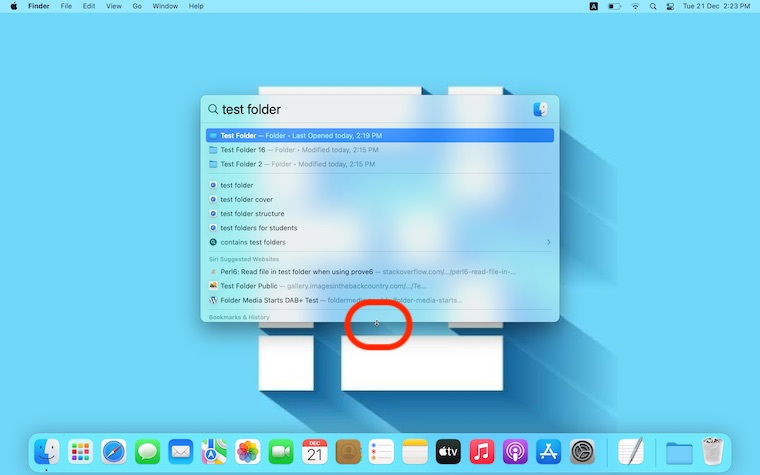Expand the 'contains test folders' chevron
This screenshot has width=760, height=475.
click(x=549, y=242)
